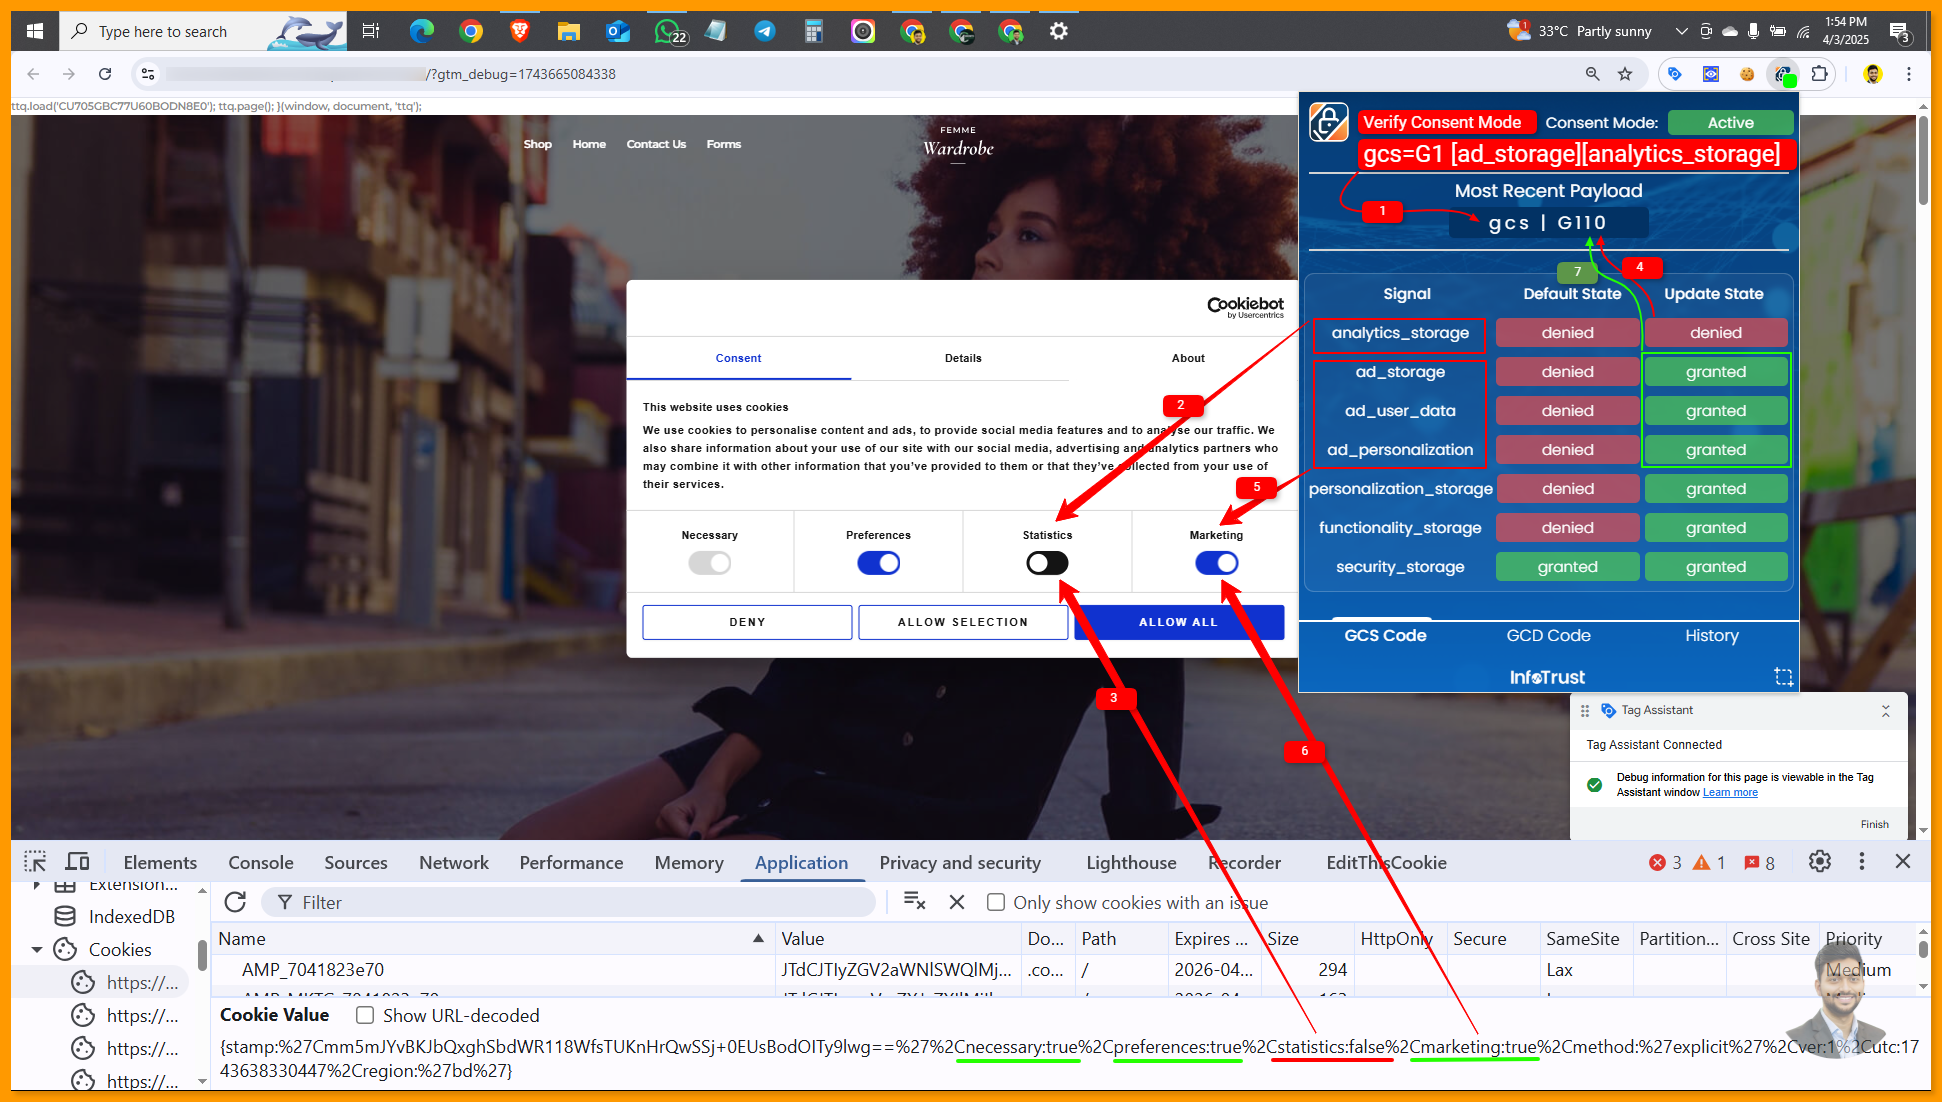Click the clear all cookies icon
Screen dimensions: 1942x1102
tap(914, 902)
